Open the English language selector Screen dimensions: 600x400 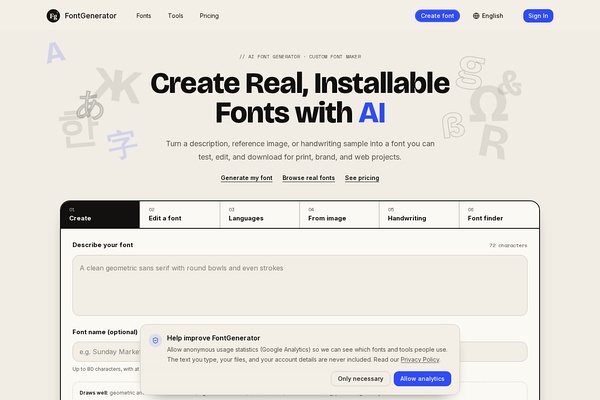pos(488,16)
